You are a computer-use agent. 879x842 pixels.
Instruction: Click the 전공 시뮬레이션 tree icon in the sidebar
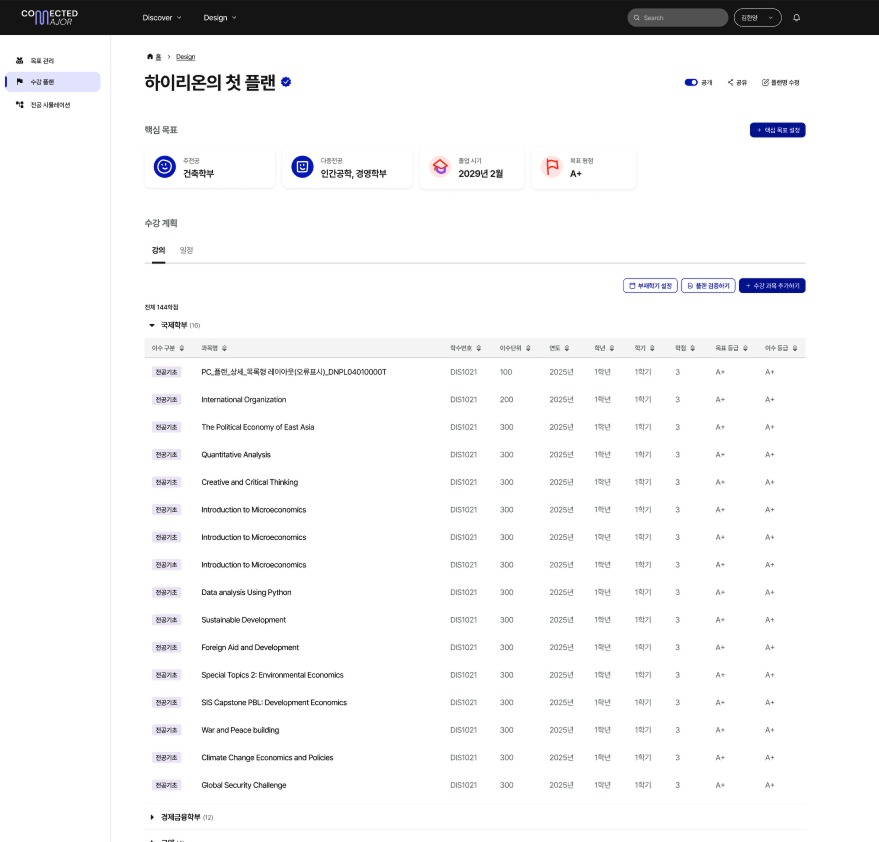point(20,105)
